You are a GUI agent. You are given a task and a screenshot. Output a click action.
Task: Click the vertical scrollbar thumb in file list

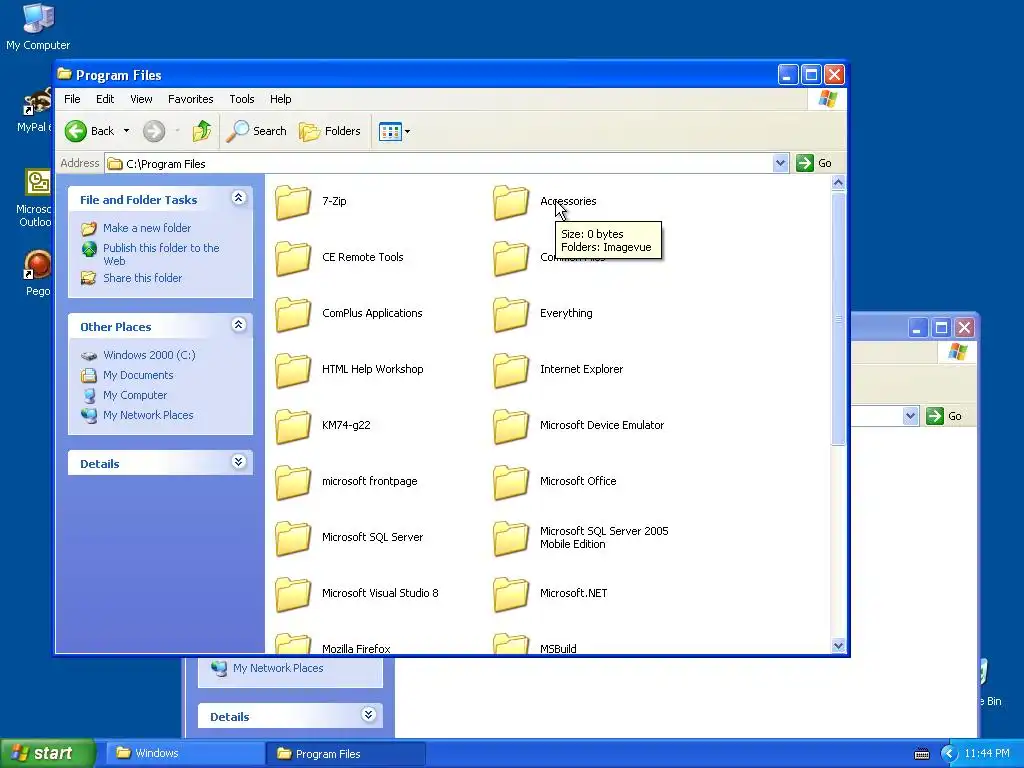pyautogui.click(x=839, y=319)
